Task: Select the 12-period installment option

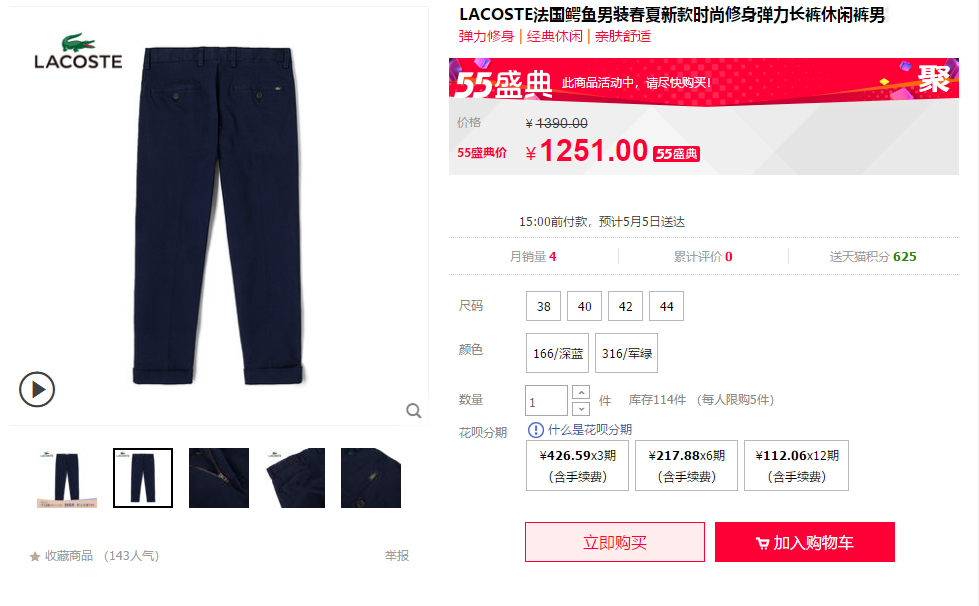Action: click(796, 466)
